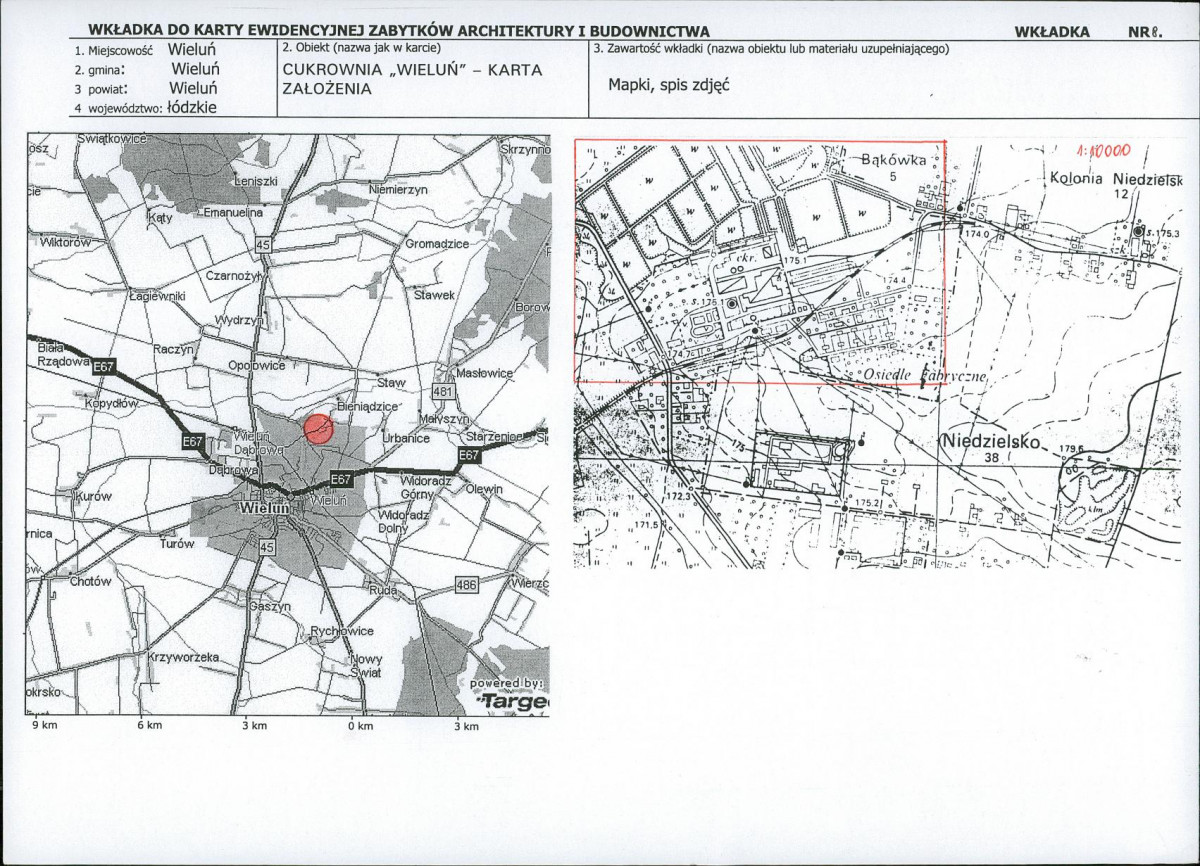
Task: Click the 'Niemierzyn' village label
Action: [398, 189]
